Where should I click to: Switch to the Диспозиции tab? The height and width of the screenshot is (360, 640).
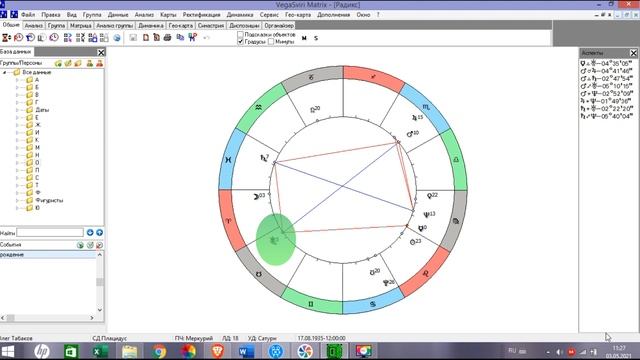244,25
